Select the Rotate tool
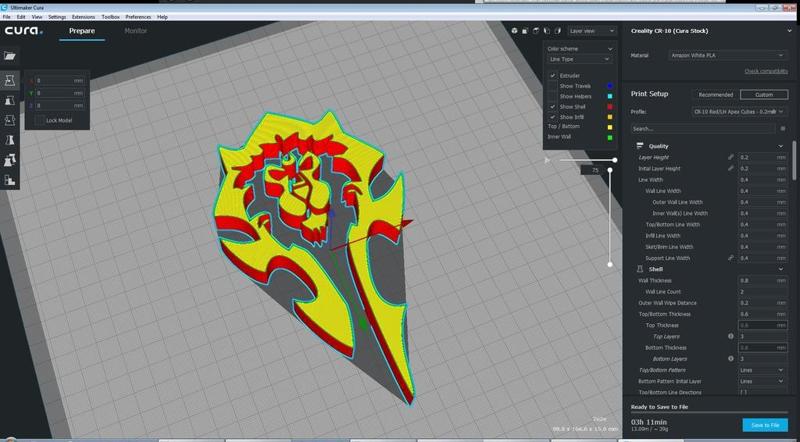This screenshot has height=442, width=800. (x=10, y=120)
